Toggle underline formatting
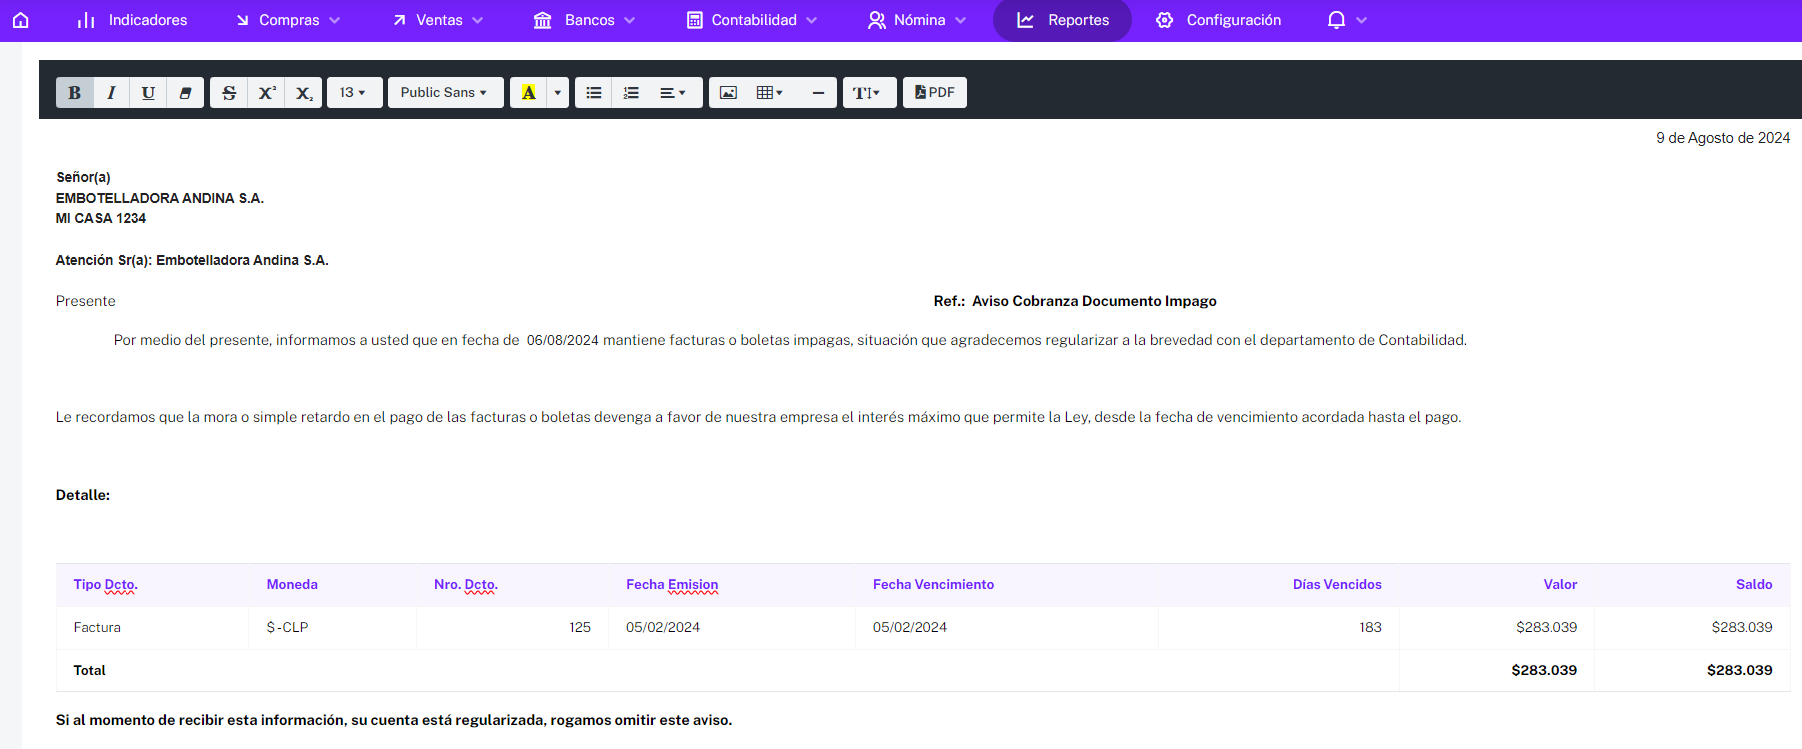Viewport: 1802px width, 749px height. [x=148, y=93]
